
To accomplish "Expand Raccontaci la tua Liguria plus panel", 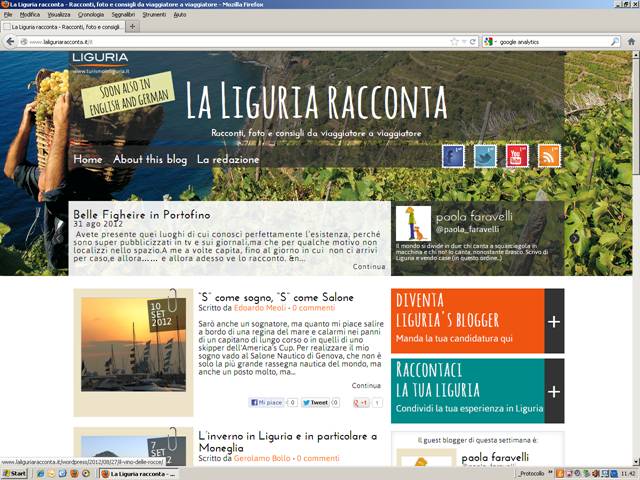I will click(554, 392).
